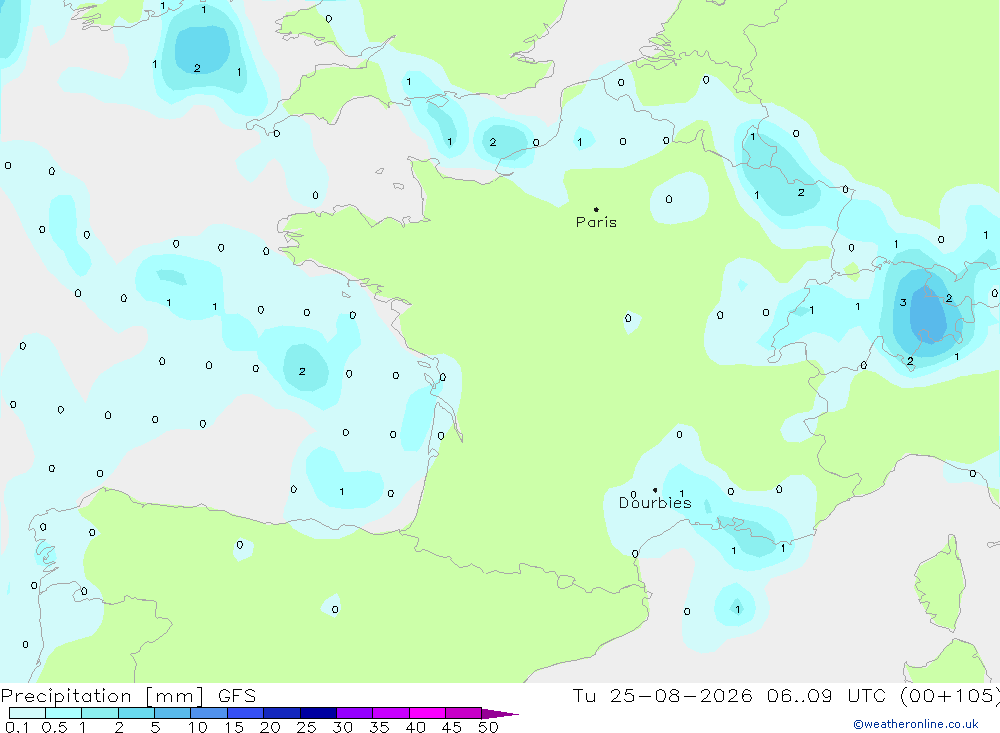Click the Precipitation [mm] title text
The width and height of the screenshot is (1000, 733).
tap(102, 695)
